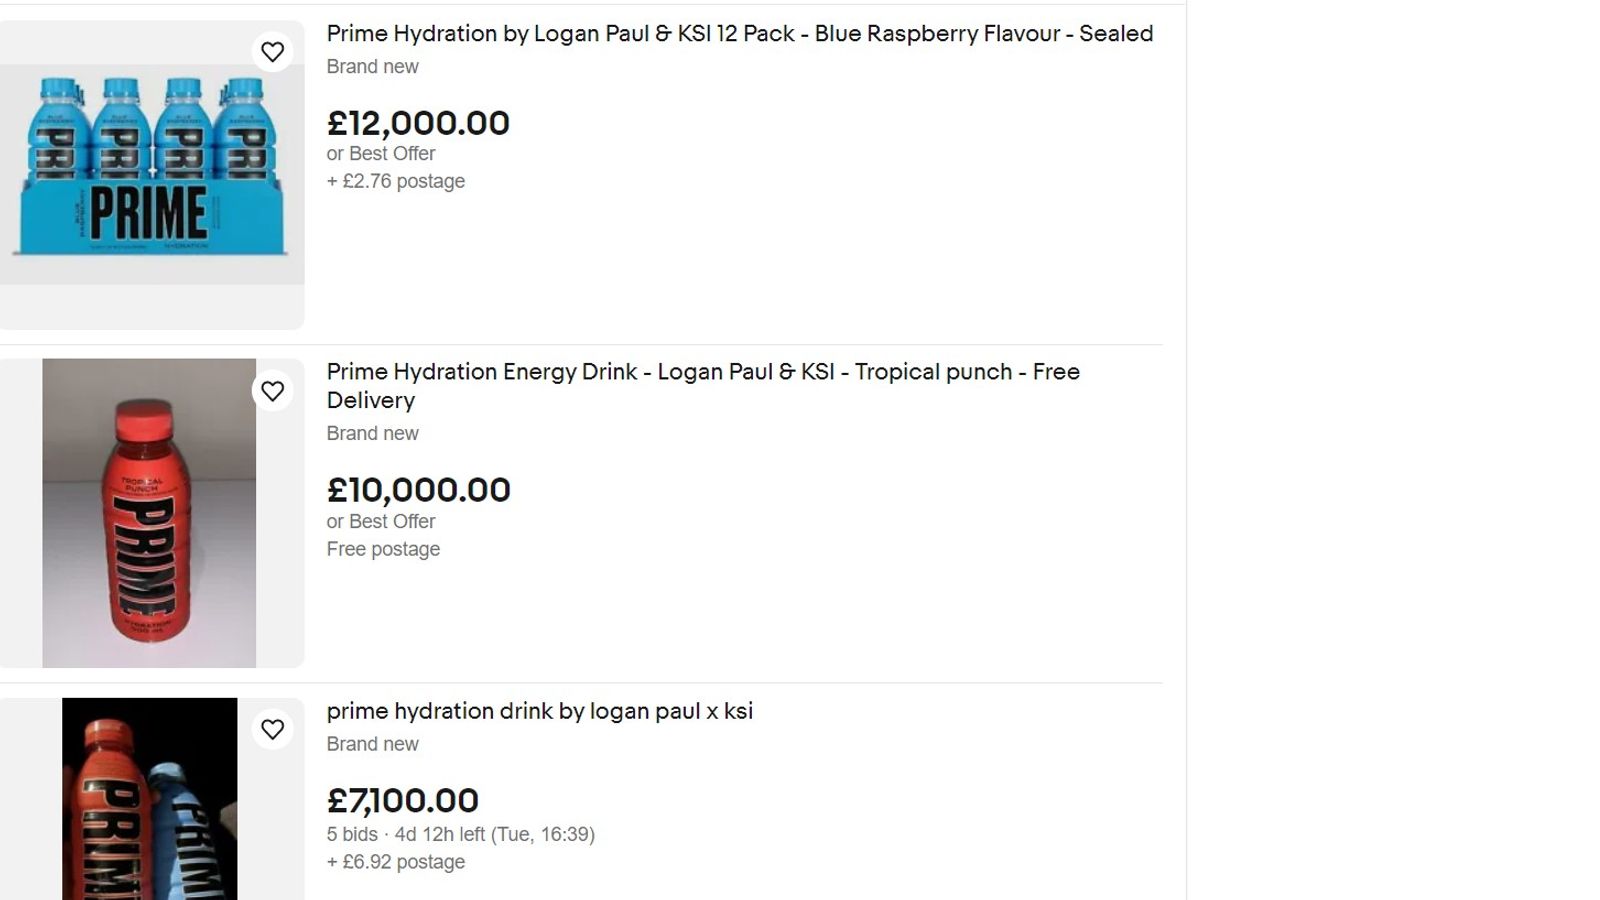
Task: Click "or Best Offer" under £12,000.00
Action: [x=381, y=154]
